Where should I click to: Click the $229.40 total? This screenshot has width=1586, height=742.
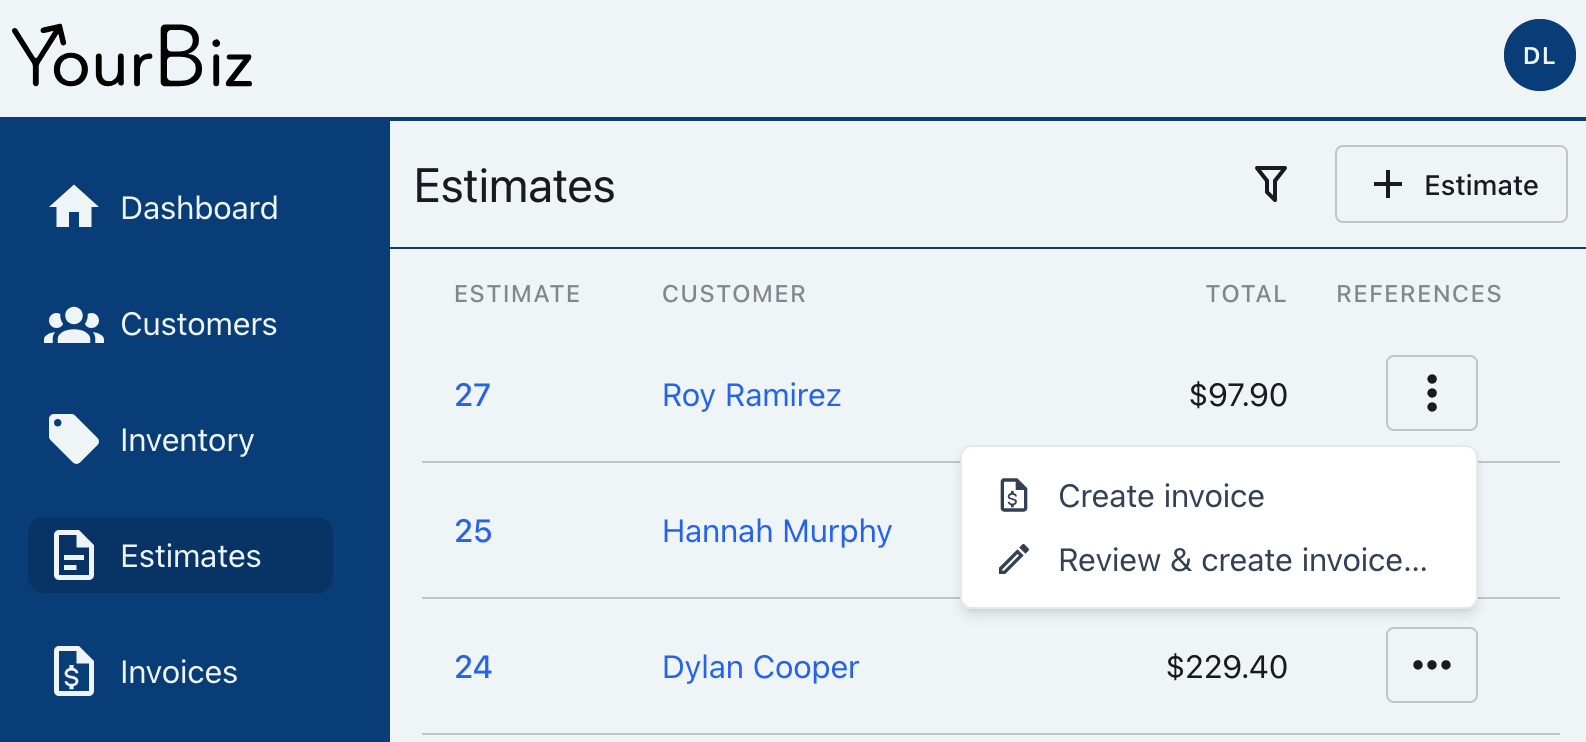1227,667
